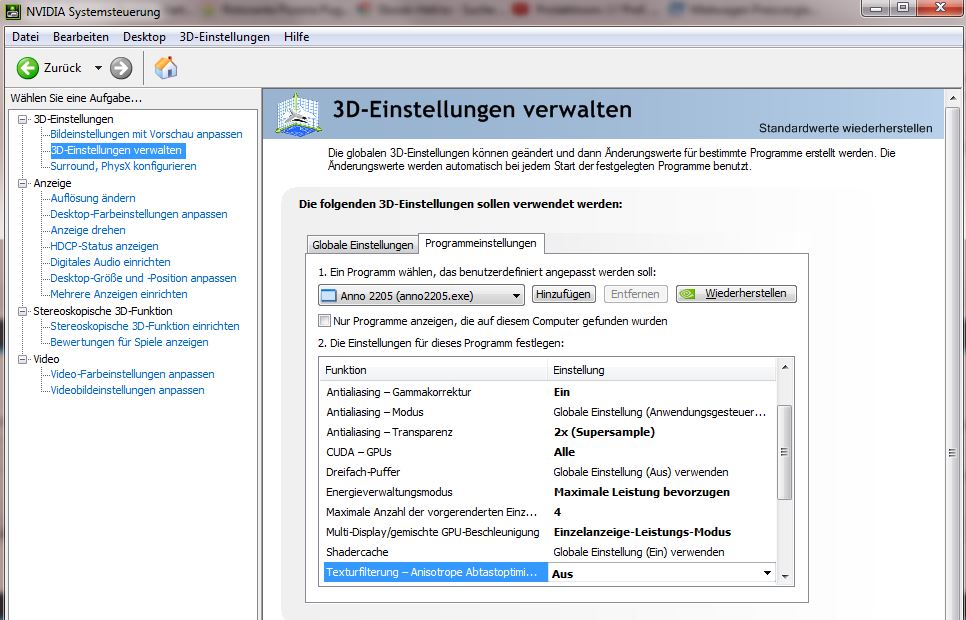Collapse the Video tree node
The width and height of the screenshot is (966, 620).
tap(24, 359)
